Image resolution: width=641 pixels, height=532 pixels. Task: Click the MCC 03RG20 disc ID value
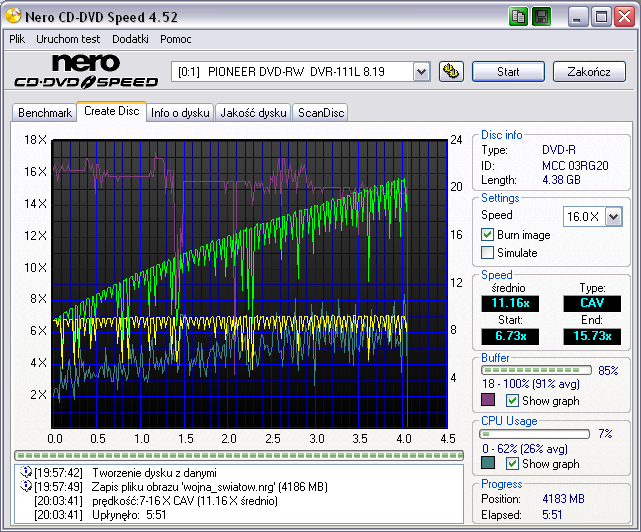coord(575,166)
